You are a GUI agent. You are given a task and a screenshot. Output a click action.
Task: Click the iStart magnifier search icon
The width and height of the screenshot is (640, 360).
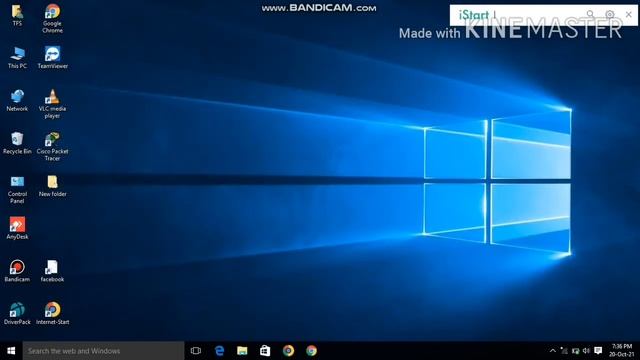click(x=590, y=15)
